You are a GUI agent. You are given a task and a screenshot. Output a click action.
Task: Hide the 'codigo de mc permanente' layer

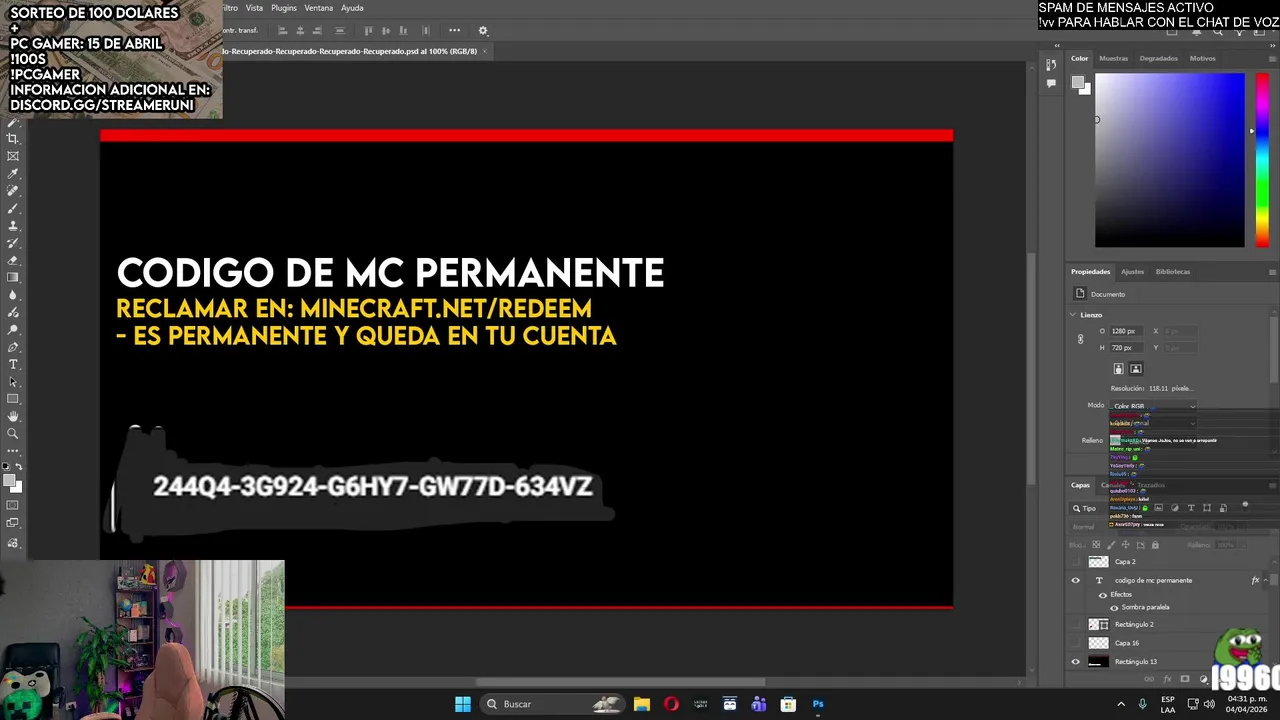coord(1076,580)
